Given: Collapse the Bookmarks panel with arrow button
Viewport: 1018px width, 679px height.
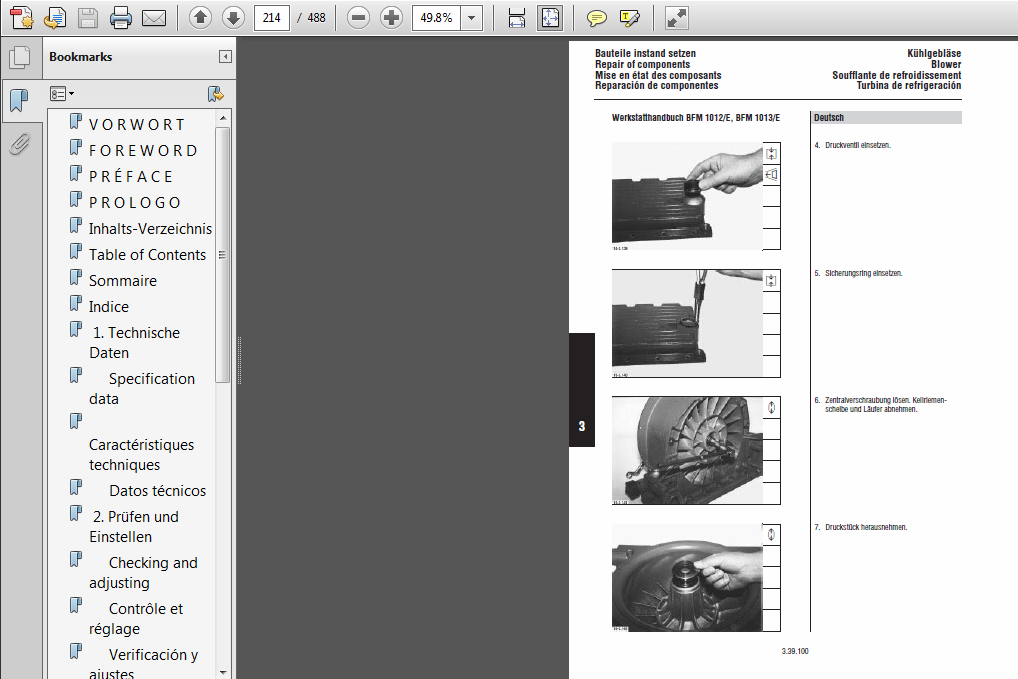Looking at the screenshot, I should tap(225, 56).
